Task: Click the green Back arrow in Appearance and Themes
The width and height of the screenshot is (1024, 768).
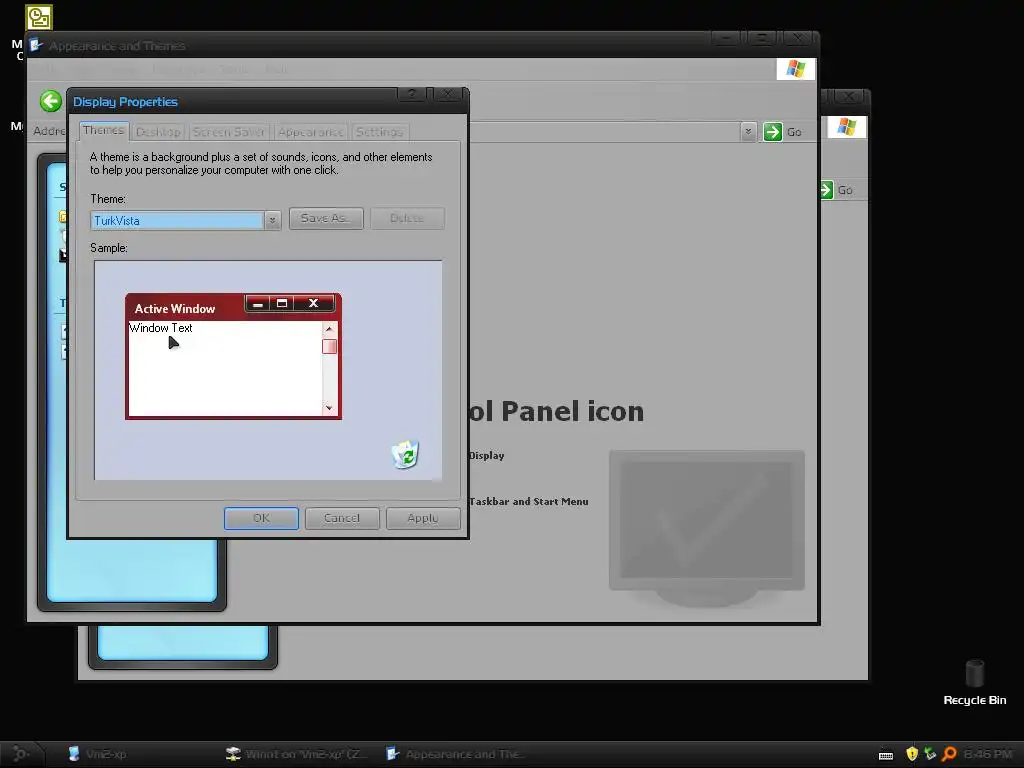Action: point(50,101)
